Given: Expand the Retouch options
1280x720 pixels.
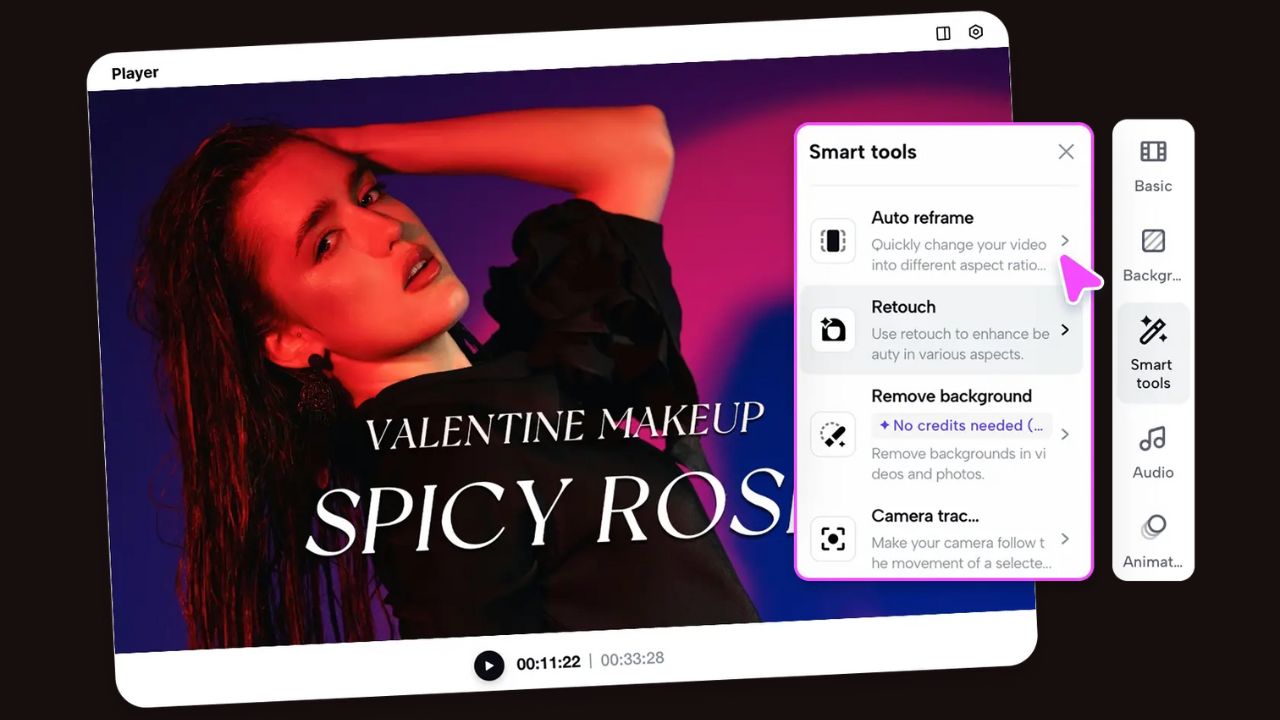Looking at the screenshot, I should 1064,330.
